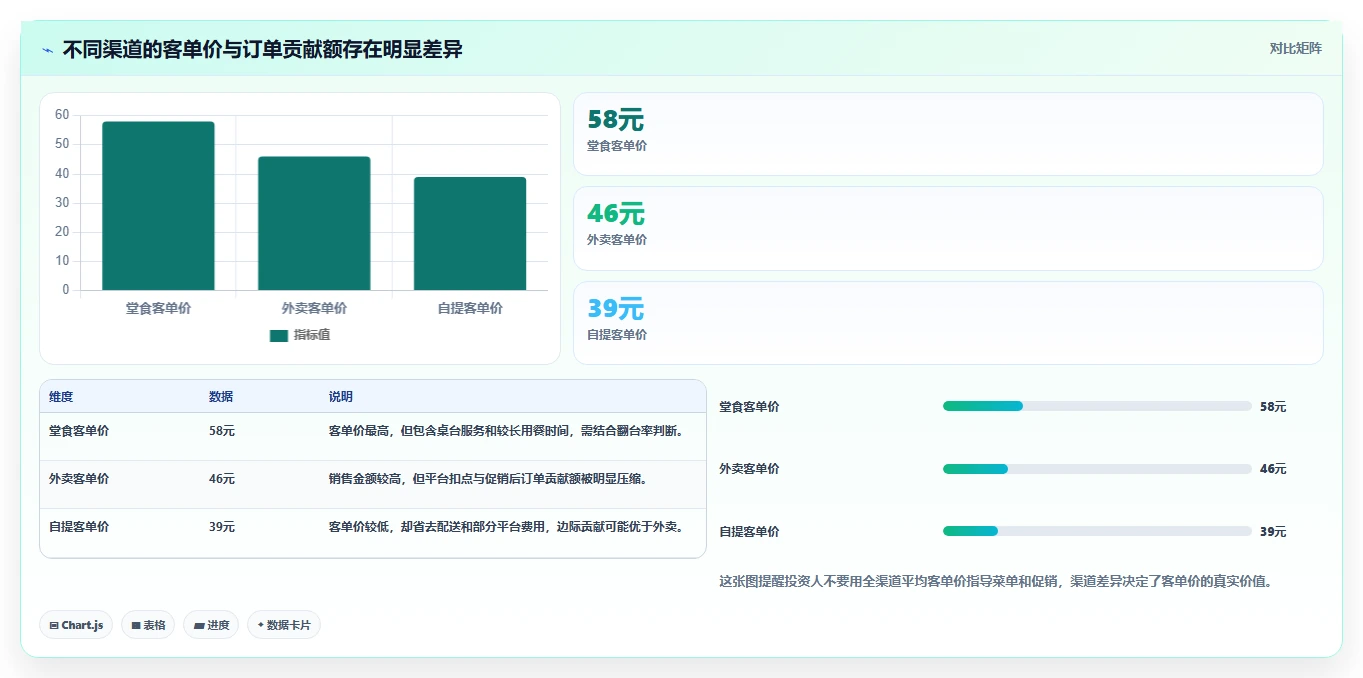Click 自提客单价 cell in the table
This screenshot has height=678, width=1363.
(x=79, y=527)
